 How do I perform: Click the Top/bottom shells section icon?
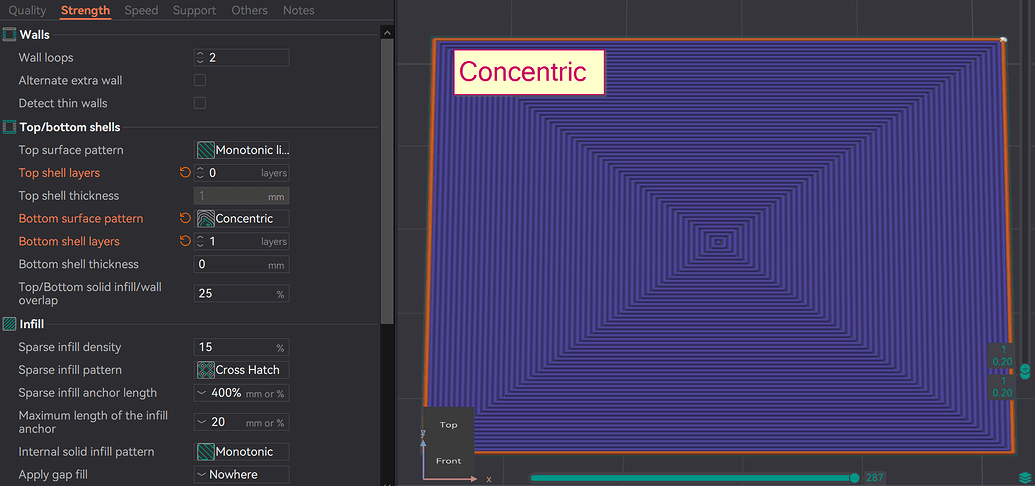(9, 127)
